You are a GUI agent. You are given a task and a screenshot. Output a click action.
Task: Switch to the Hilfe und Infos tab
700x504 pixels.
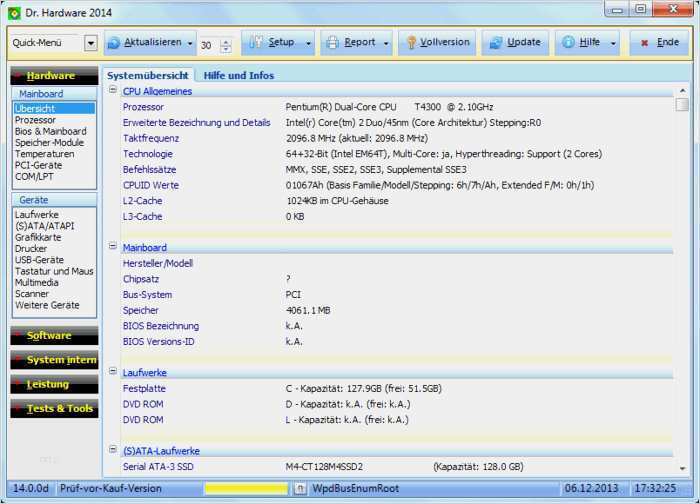pos(238,75)
